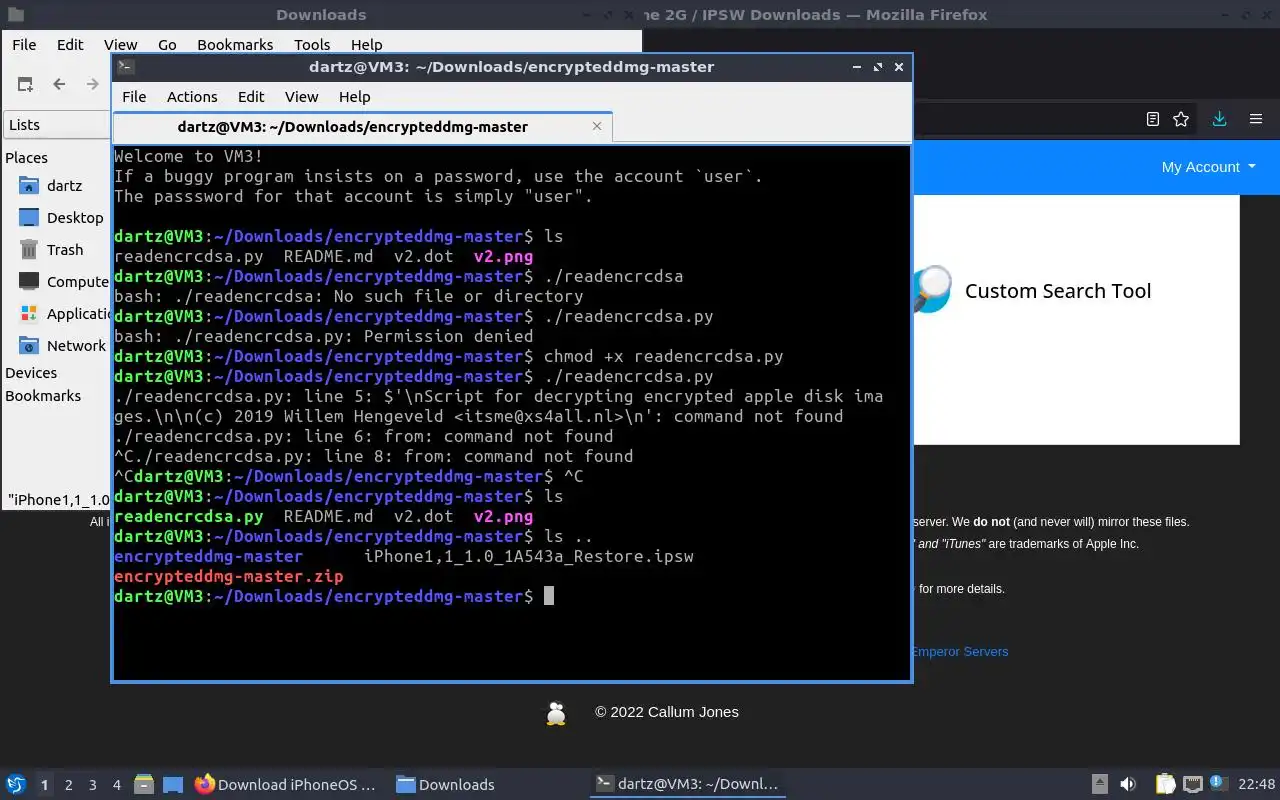Open file manager File menu
Screen dimensions: 1280x800
point(24,44)
